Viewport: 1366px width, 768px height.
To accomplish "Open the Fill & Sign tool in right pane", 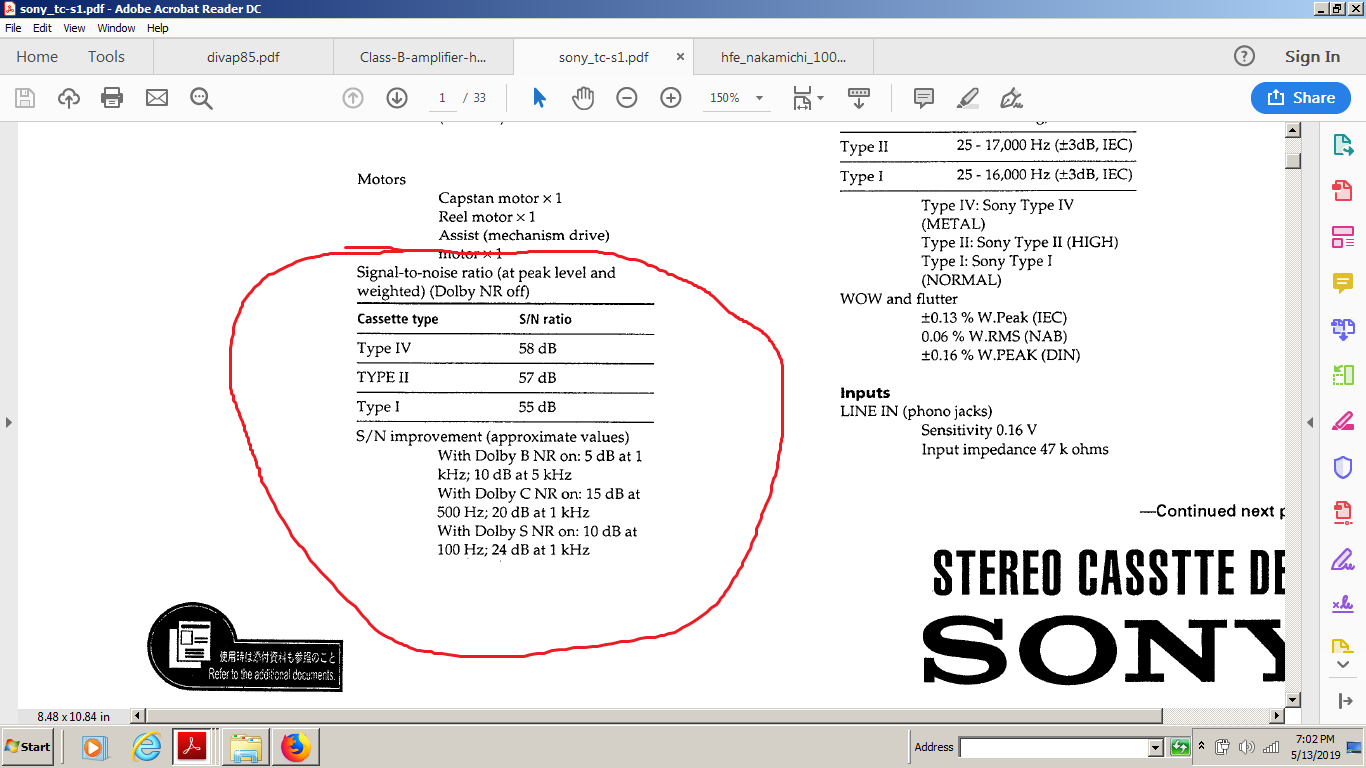I will click(1343, 559).
